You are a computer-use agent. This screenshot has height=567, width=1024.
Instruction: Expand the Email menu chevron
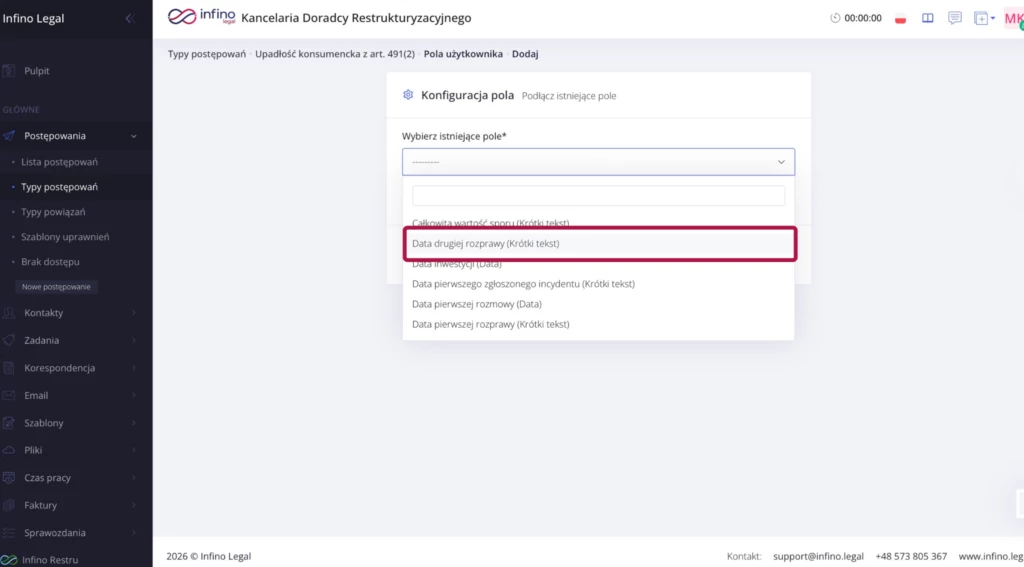pos(134,395)
